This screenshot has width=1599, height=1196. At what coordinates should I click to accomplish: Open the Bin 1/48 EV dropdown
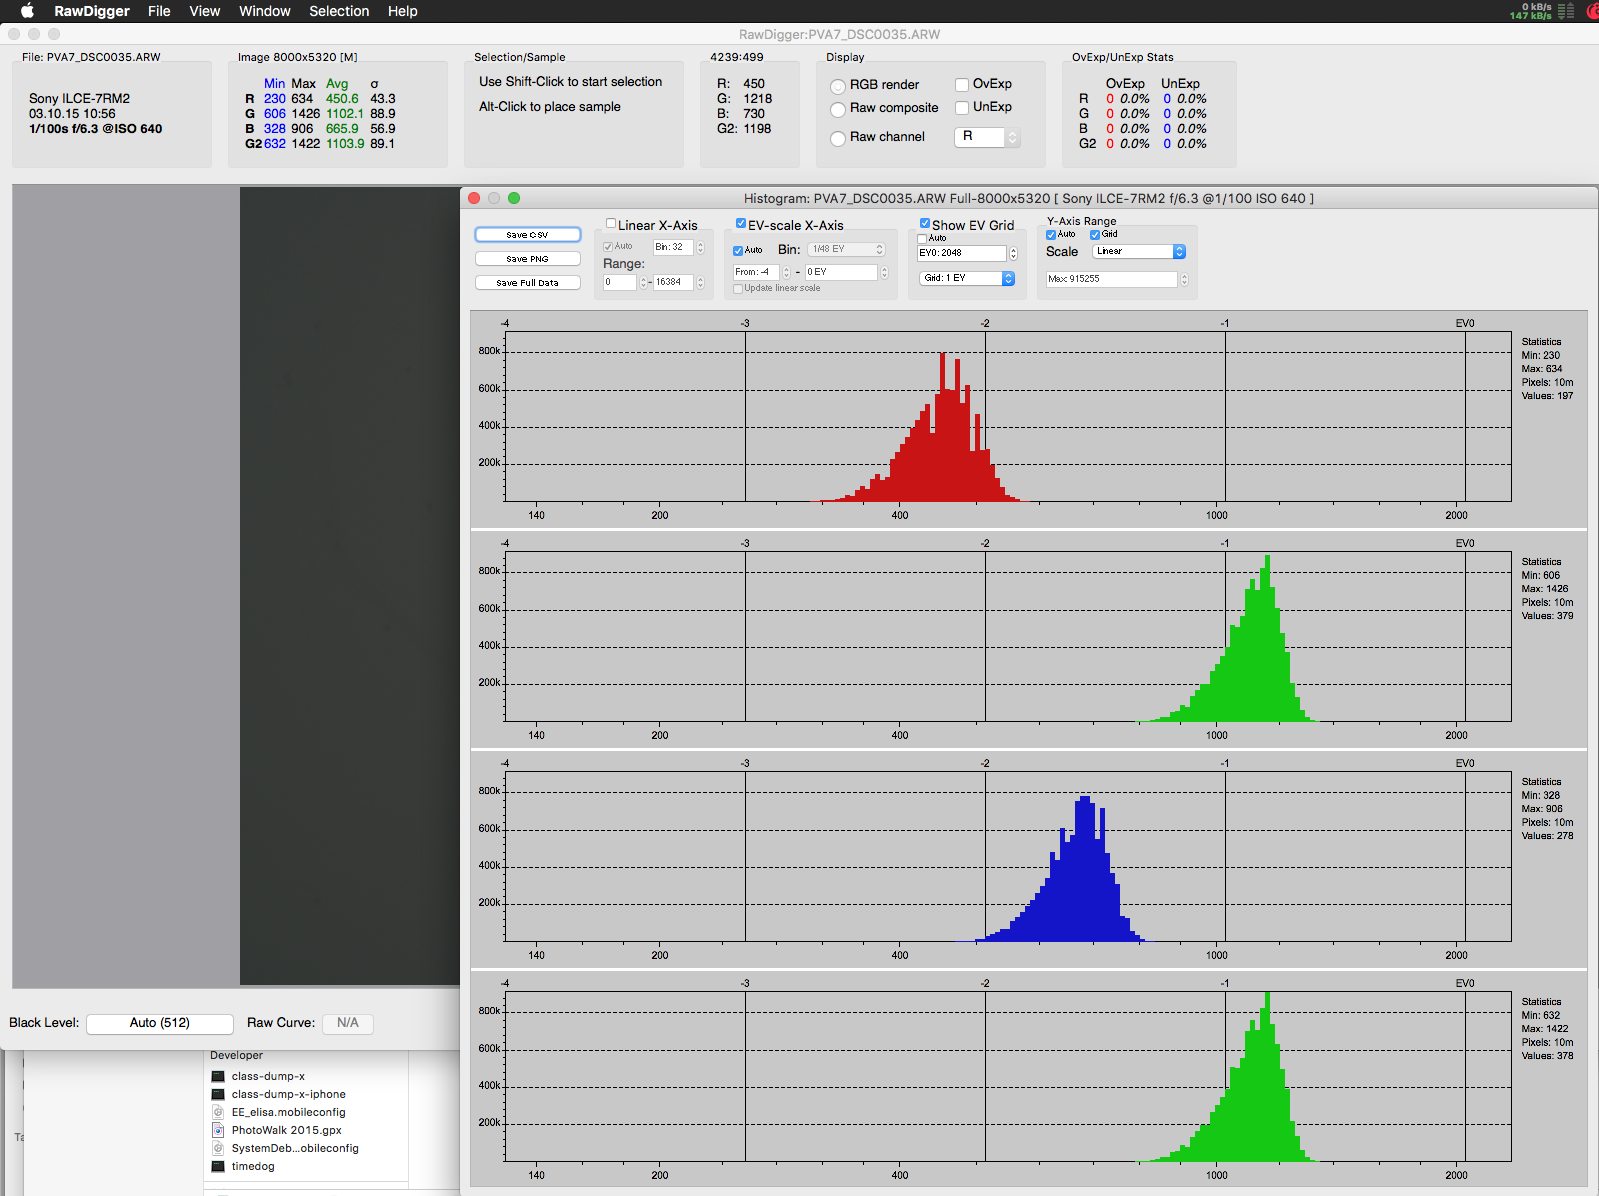click(847, 249)
